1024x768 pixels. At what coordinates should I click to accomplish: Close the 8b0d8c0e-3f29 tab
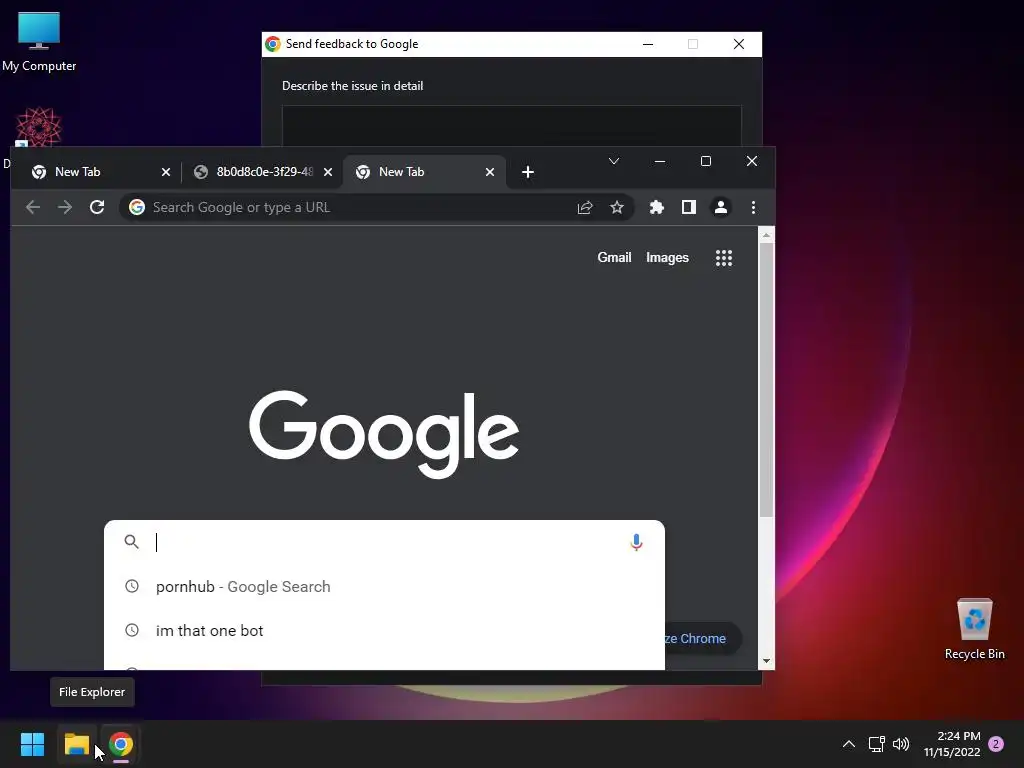click(x=328, y=172)
